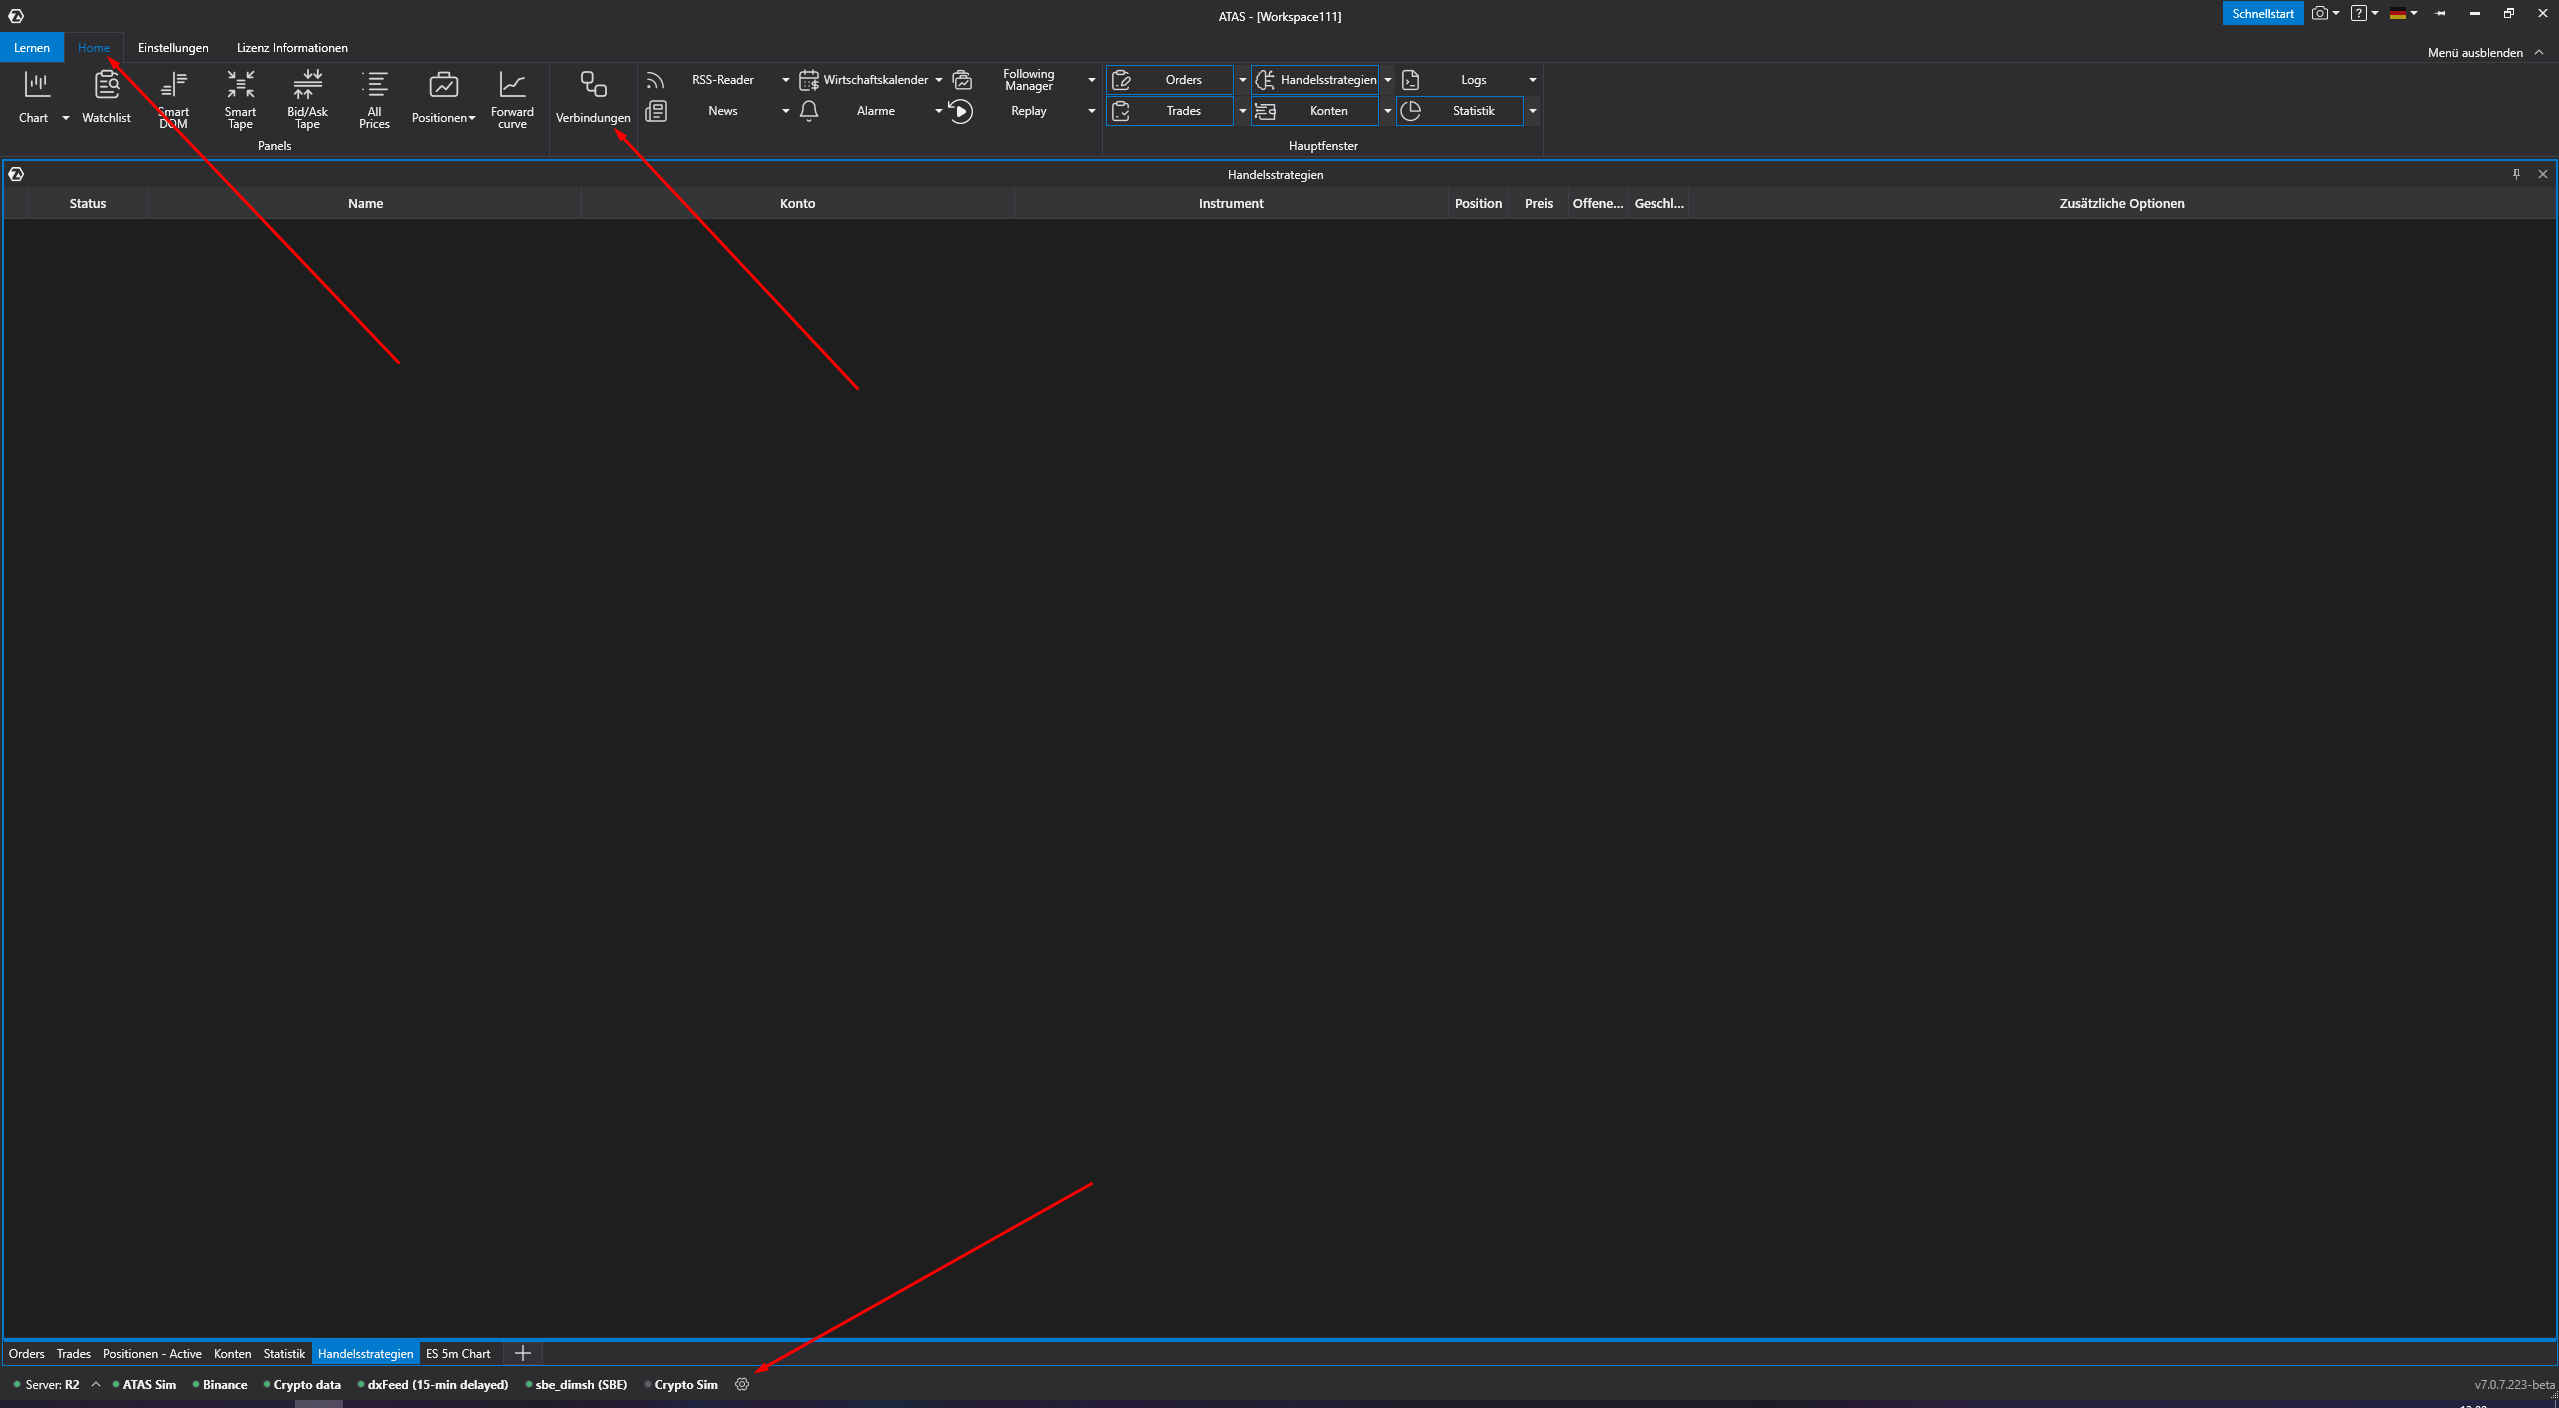Add a new tab with plus button
This screenshot has width=2559, height=1408.
pyautogui.click(x=522, y=1353)
